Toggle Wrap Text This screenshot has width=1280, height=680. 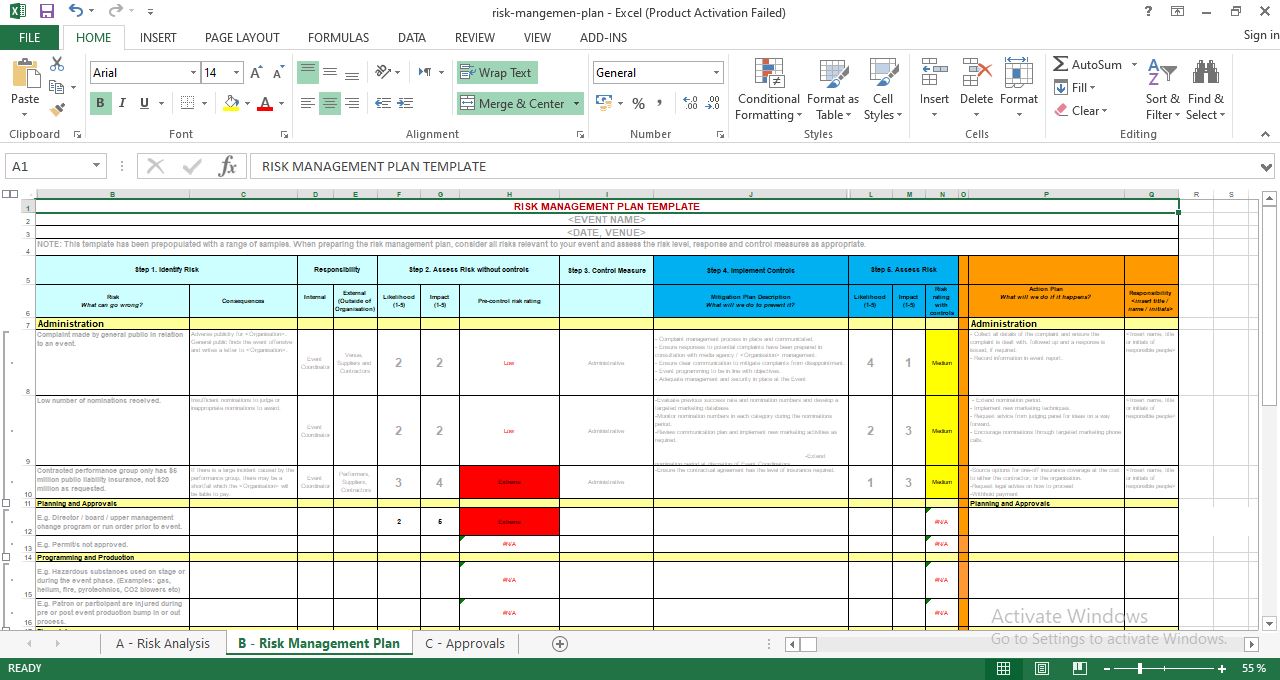[x=497, y=72]
